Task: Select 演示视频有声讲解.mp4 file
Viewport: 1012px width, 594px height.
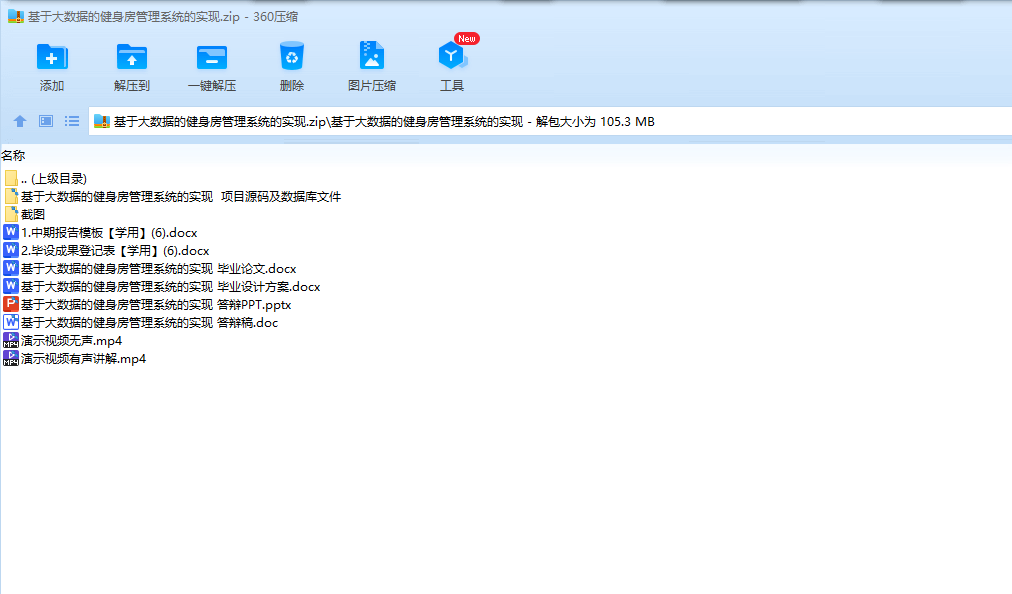Action: (x=75, y=359)
